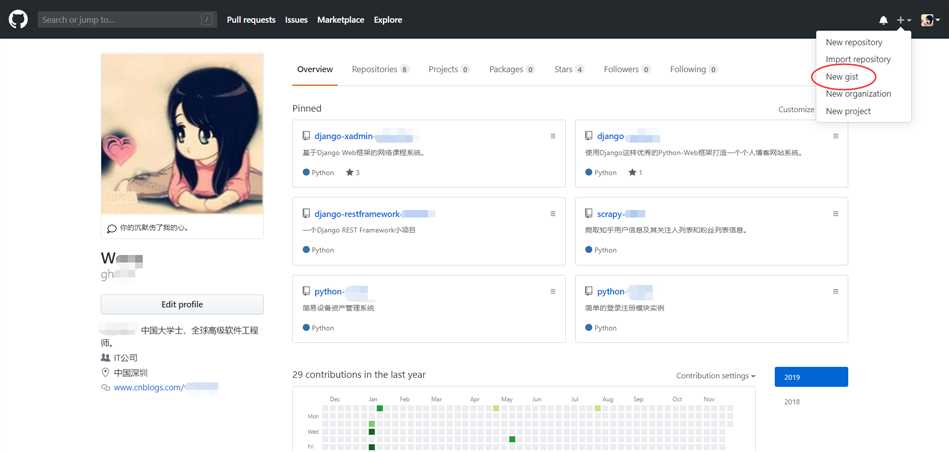Viewport: 949px width, 452px height.
Task: Click the "29 contributions in the last year" heading
Action: (358, 375)
